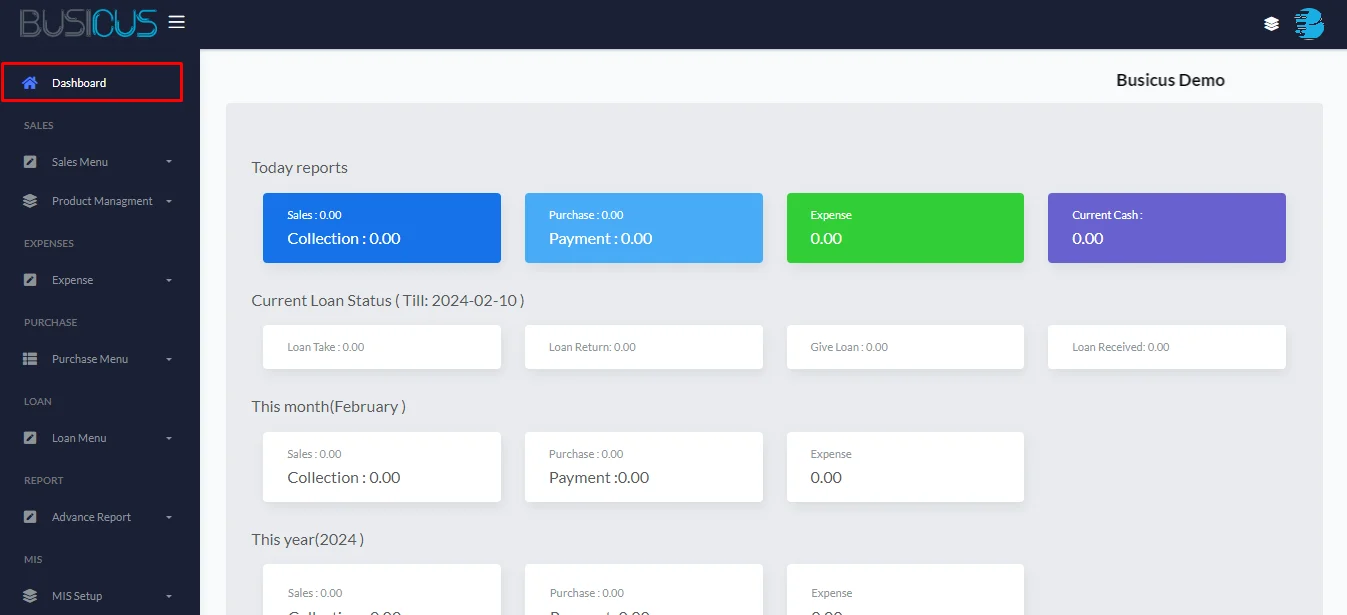
Task: Click the Dashboard home icon
Action: pos(30,83)
